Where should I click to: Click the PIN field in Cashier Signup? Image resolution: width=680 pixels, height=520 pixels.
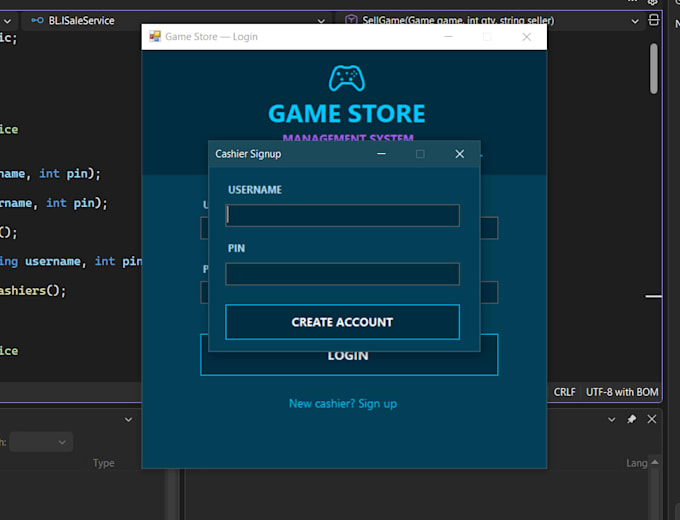[342, 274]
